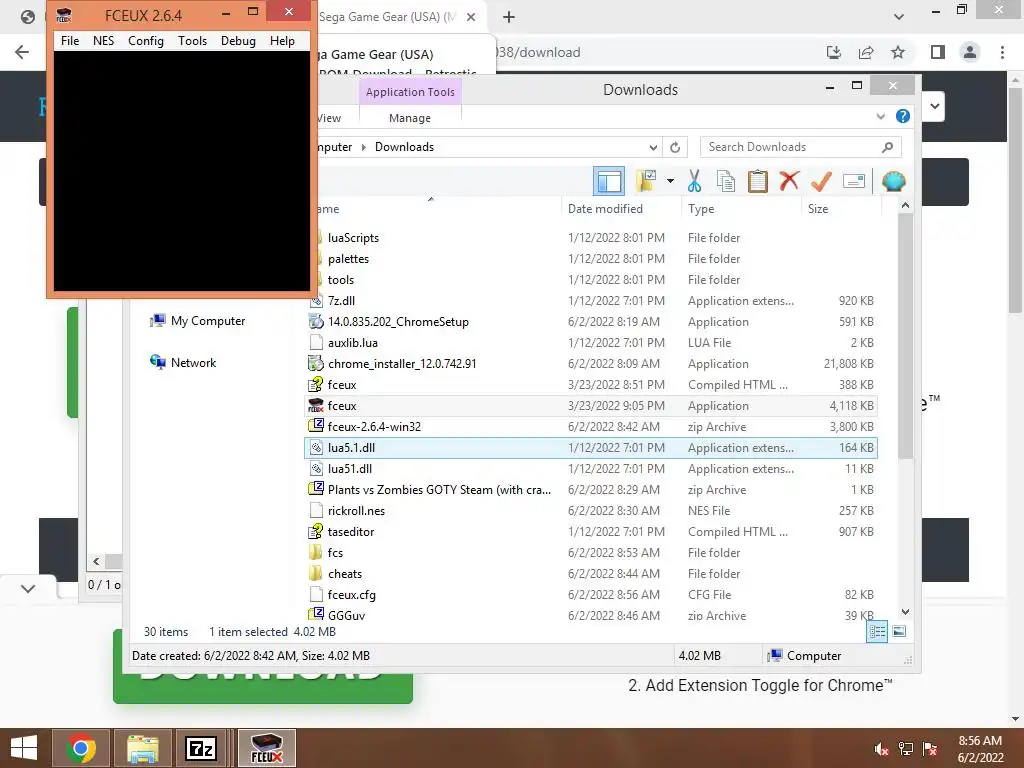Screen dimensions: 1024x768
Task: Click Chrome share page icon
Action: pyautogui.click(x=866, y=52)
